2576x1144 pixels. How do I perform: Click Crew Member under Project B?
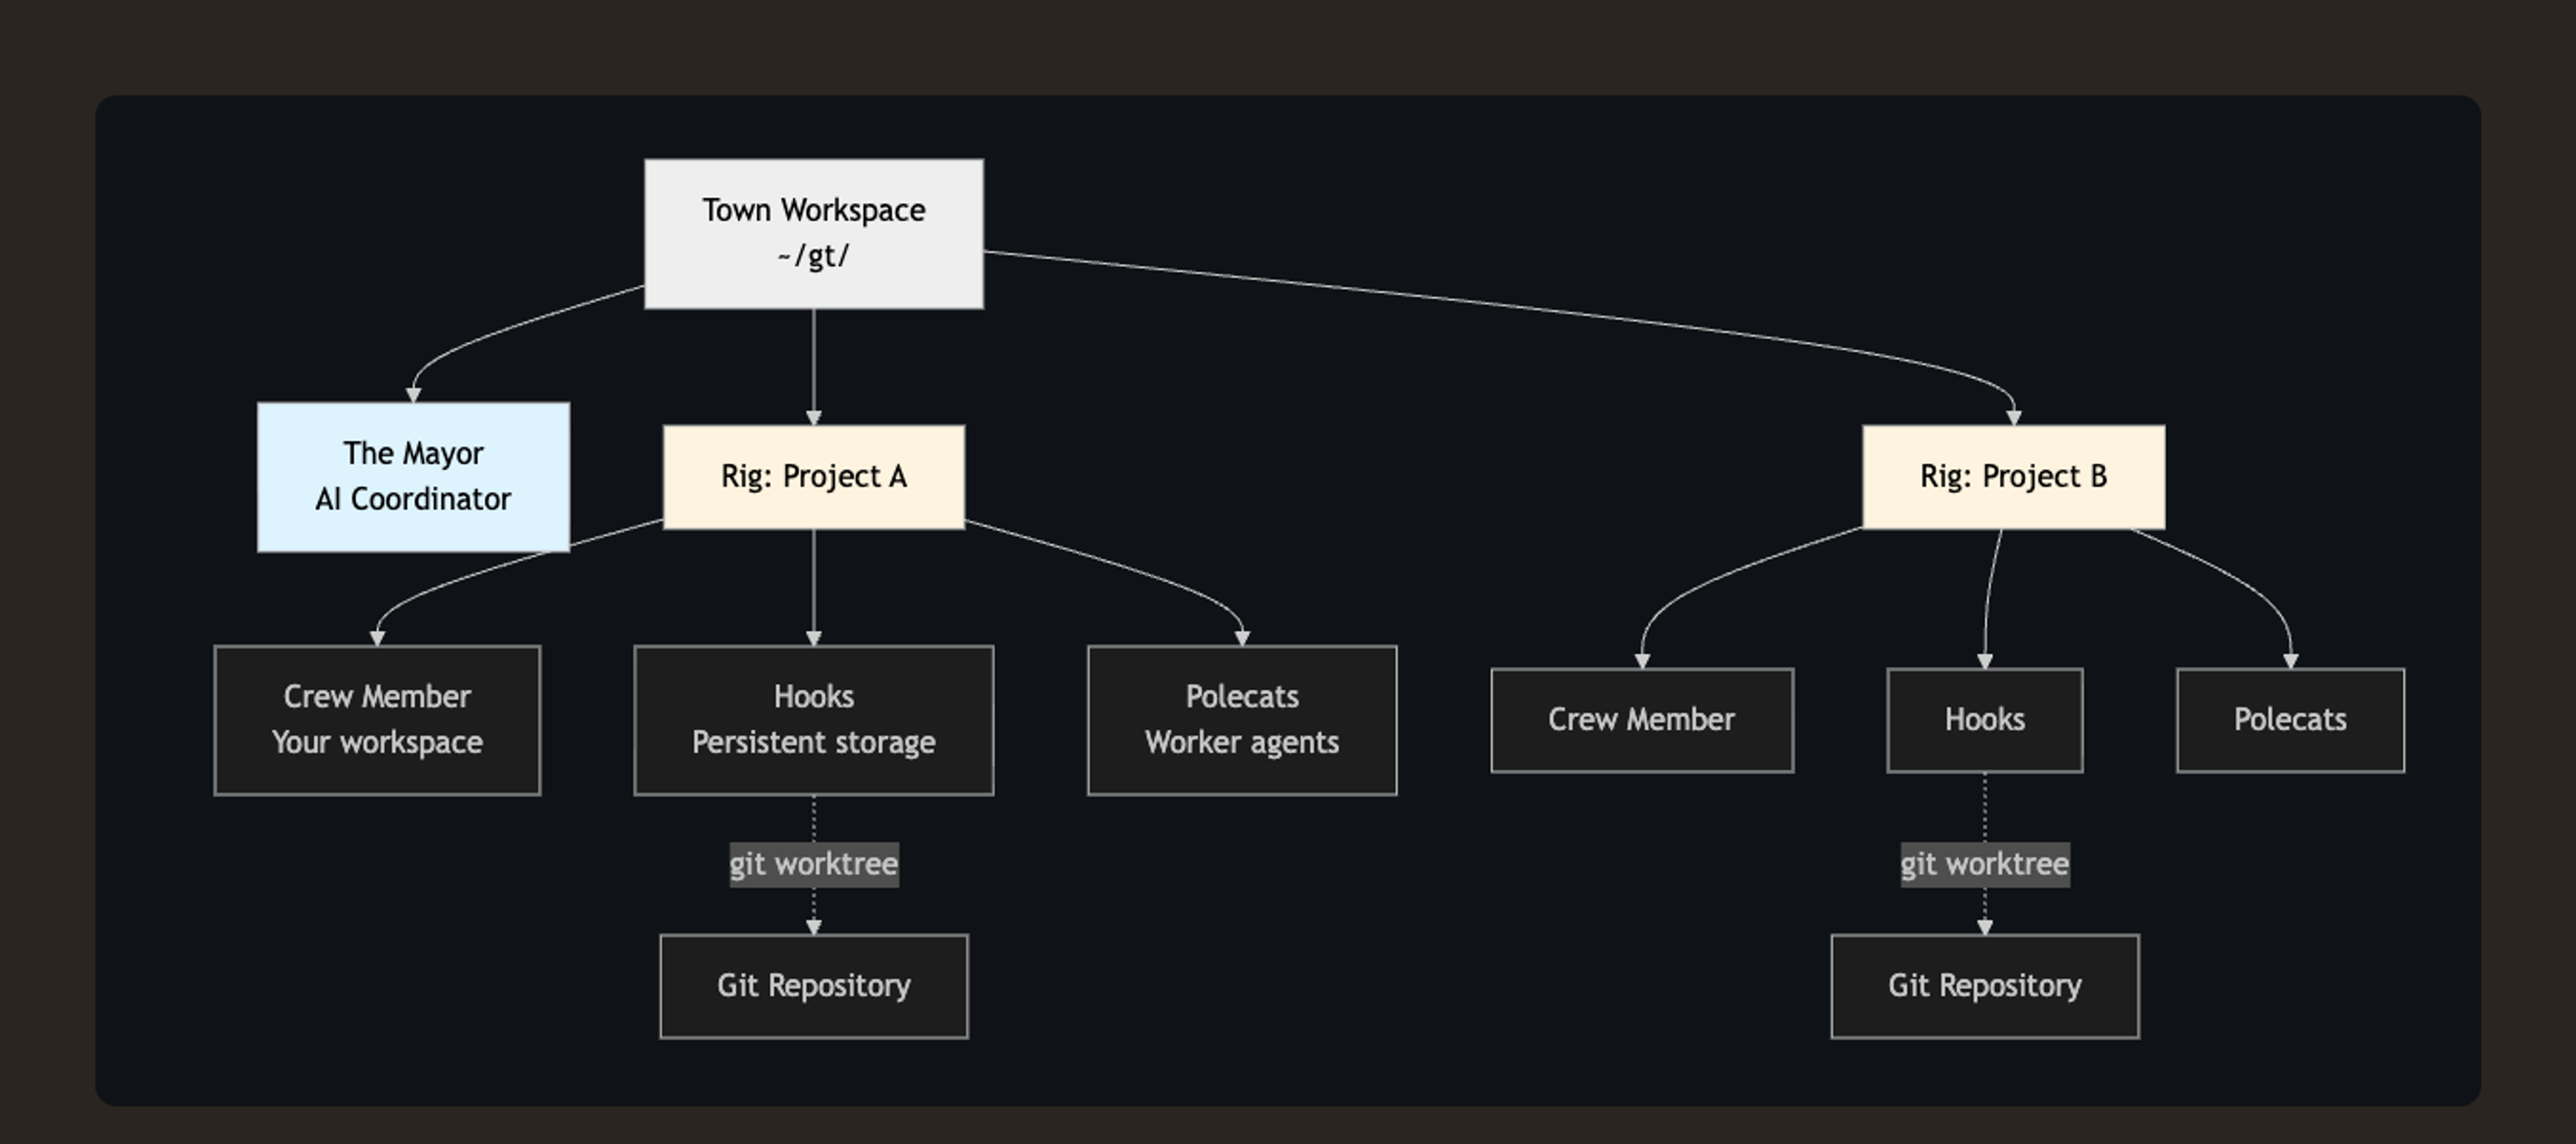click(x=1641, y=720)
